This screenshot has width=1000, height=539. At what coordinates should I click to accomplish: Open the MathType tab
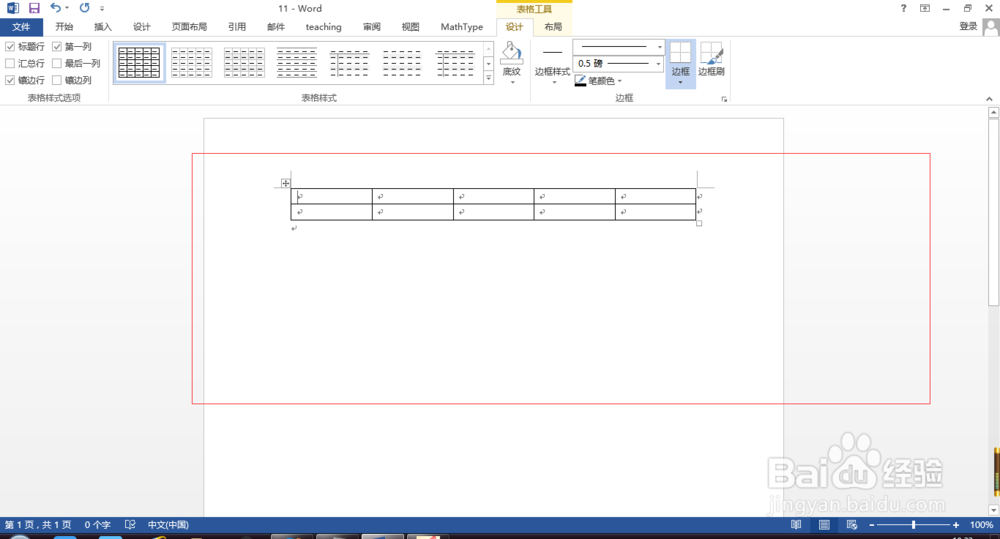click(x=462, y=27)
